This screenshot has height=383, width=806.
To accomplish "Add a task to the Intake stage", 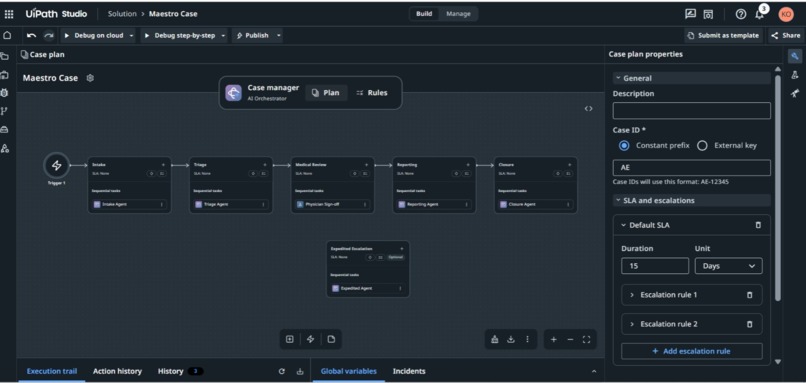I will pos(163,165).
